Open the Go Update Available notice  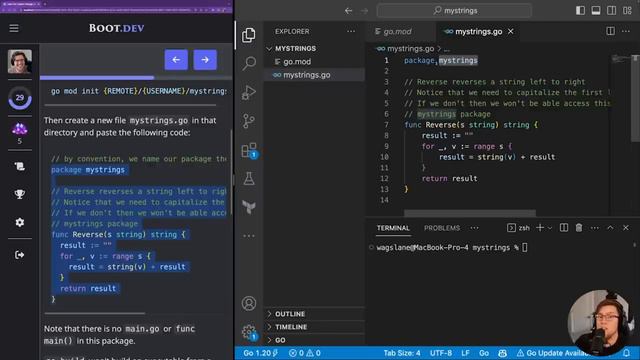(553, 353)
